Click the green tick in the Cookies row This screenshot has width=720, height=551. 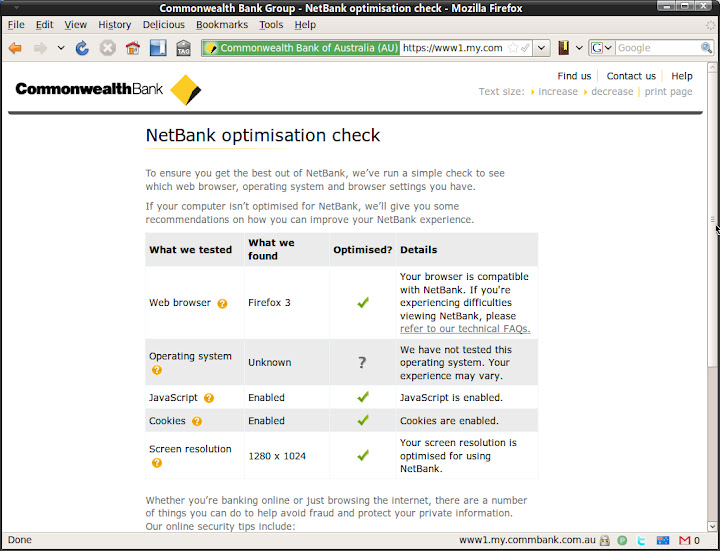pos(363,420)
